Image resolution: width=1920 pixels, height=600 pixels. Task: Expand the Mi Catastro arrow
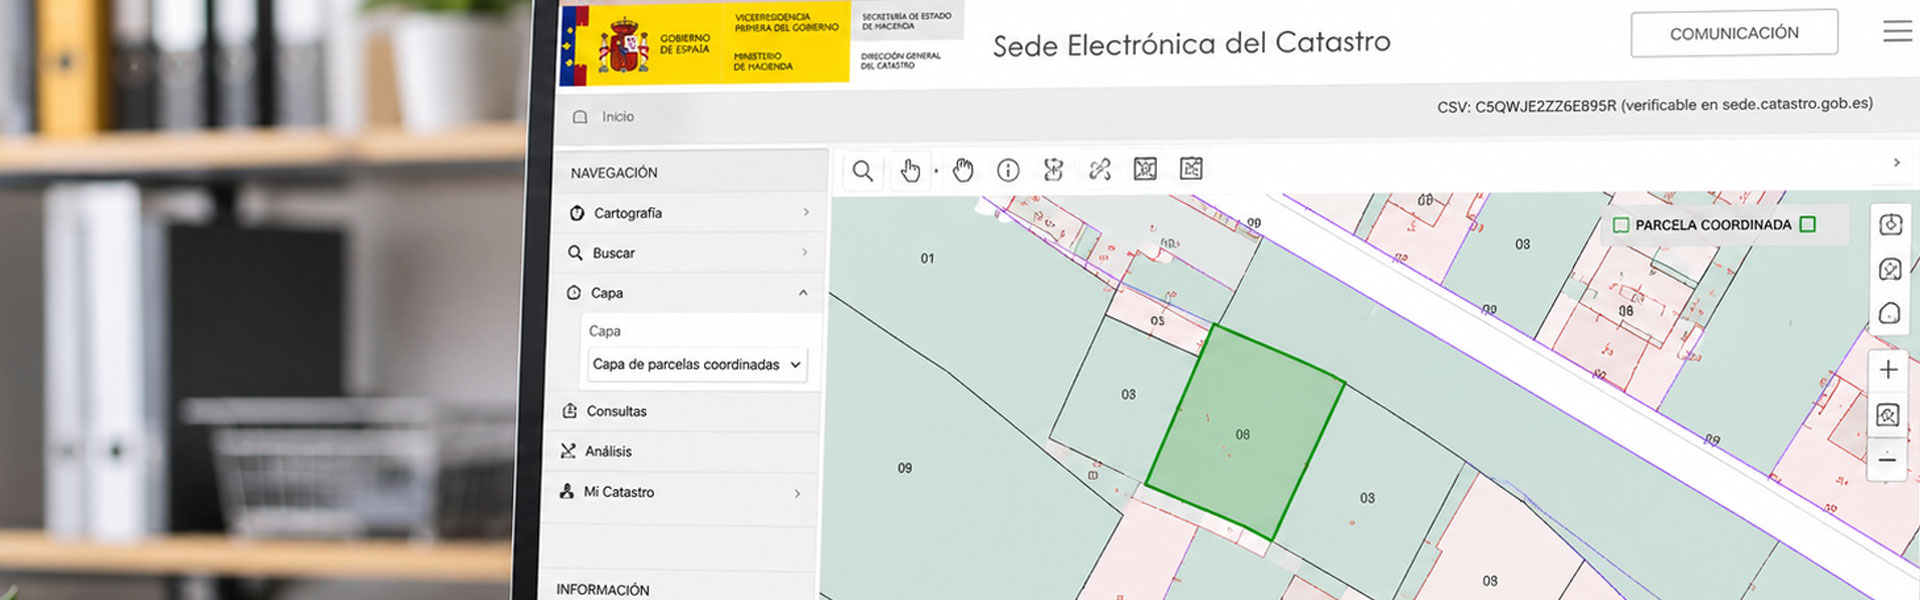(x=797, y=493)
